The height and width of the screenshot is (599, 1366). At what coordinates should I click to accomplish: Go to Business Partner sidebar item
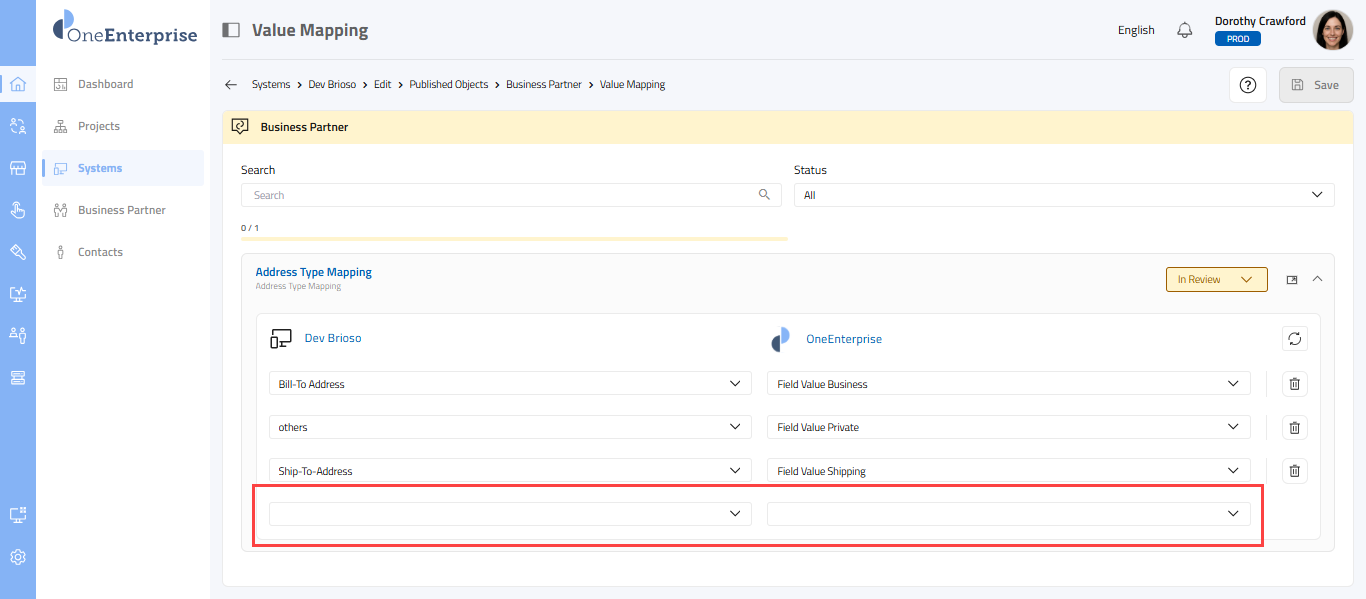121,210
